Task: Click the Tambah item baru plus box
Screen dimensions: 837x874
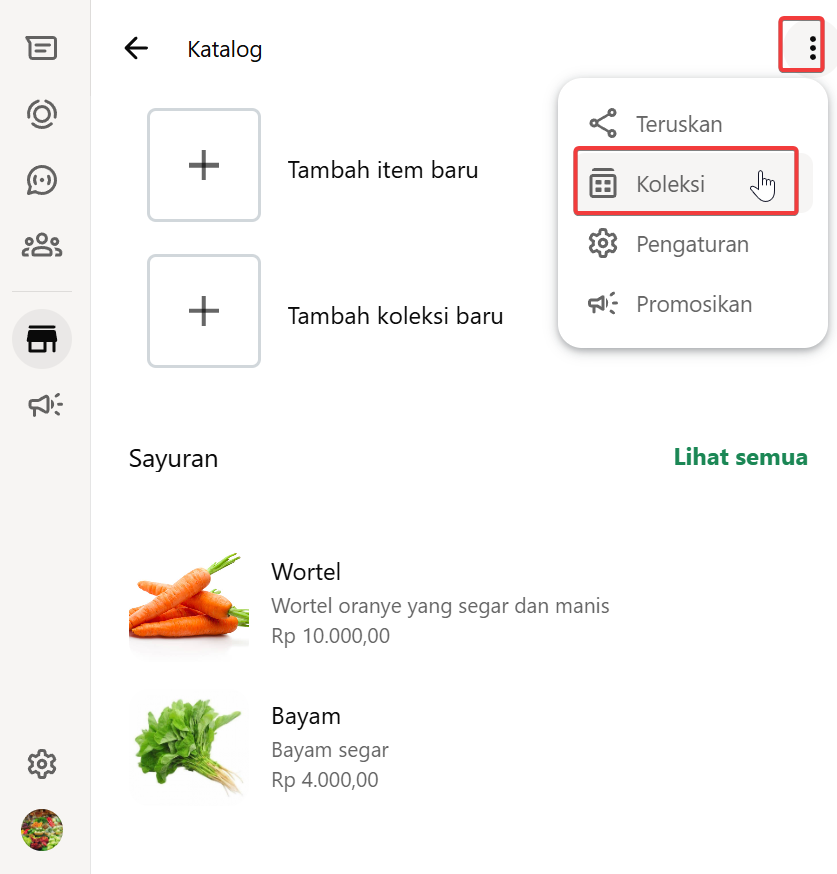Action: tap(204, 165)
